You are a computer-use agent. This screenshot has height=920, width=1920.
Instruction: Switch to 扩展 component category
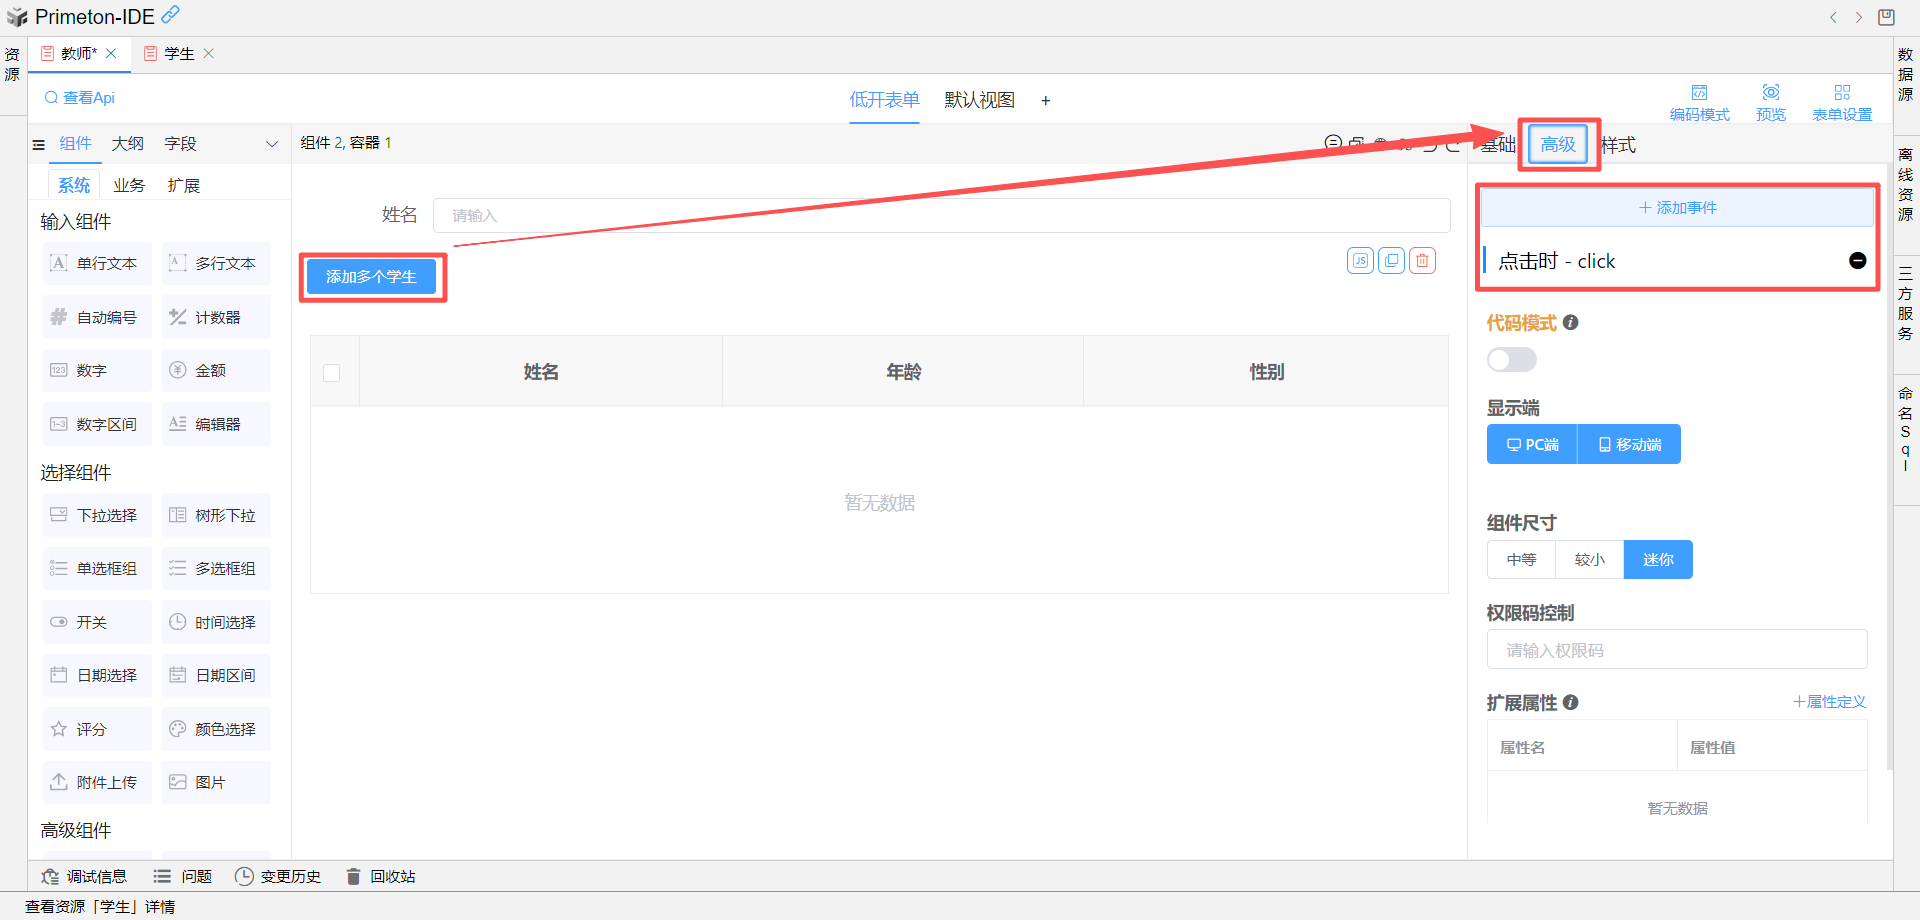184,186
